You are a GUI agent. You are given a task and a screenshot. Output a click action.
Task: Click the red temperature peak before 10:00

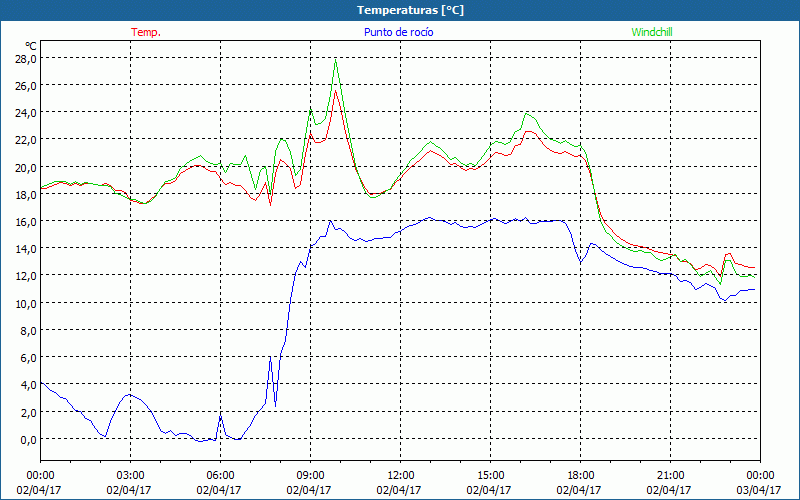(x=335, y=91)
